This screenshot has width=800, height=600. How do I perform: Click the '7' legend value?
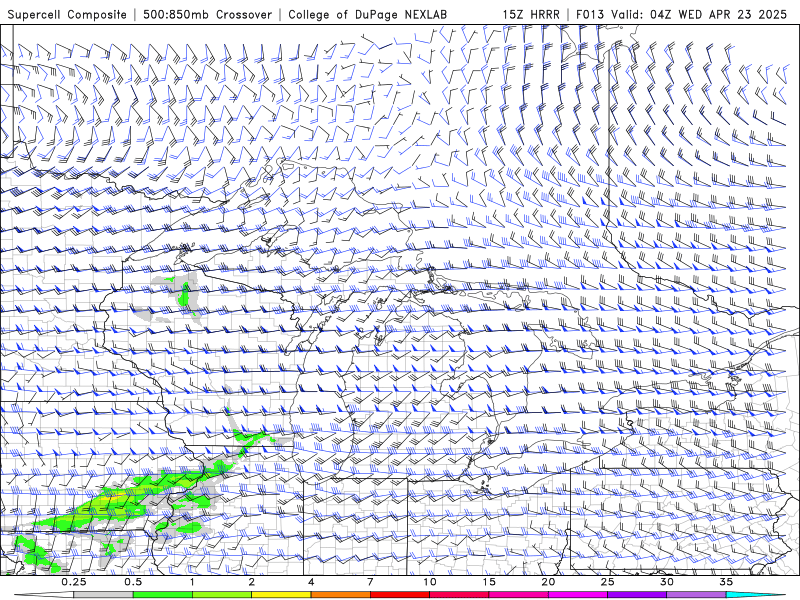click(370, 582)
